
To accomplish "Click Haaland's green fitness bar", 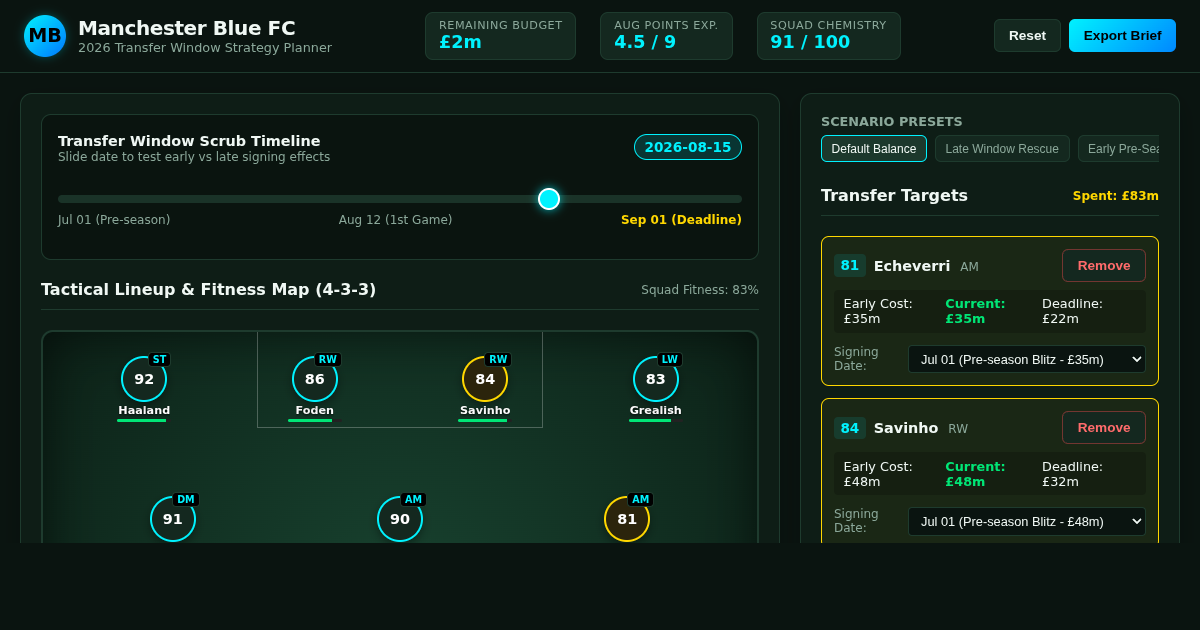I will (142, 420).
